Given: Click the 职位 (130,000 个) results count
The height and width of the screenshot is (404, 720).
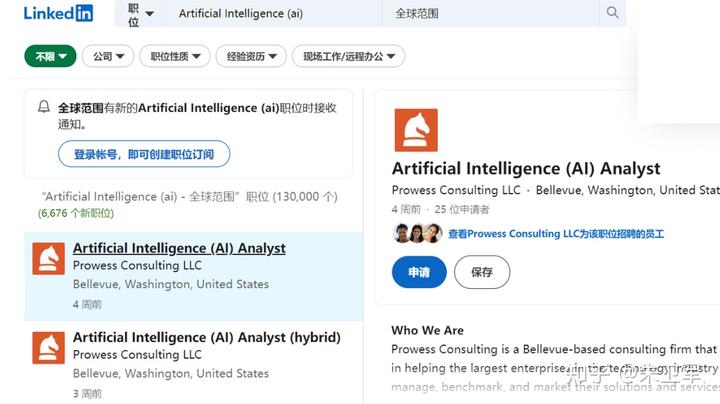Looking at the screenshot, I should (x=292, y=196).
